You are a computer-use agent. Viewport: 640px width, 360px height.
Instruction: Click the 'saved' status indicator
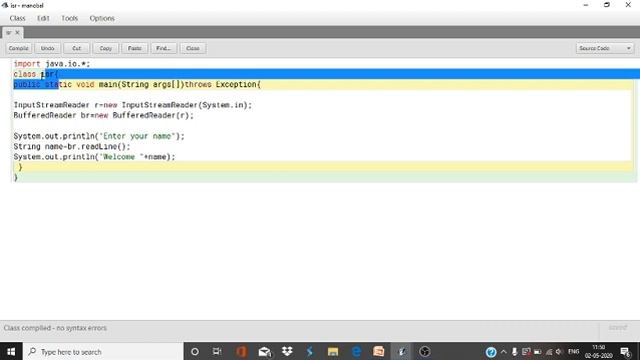(x=618, y=328)
